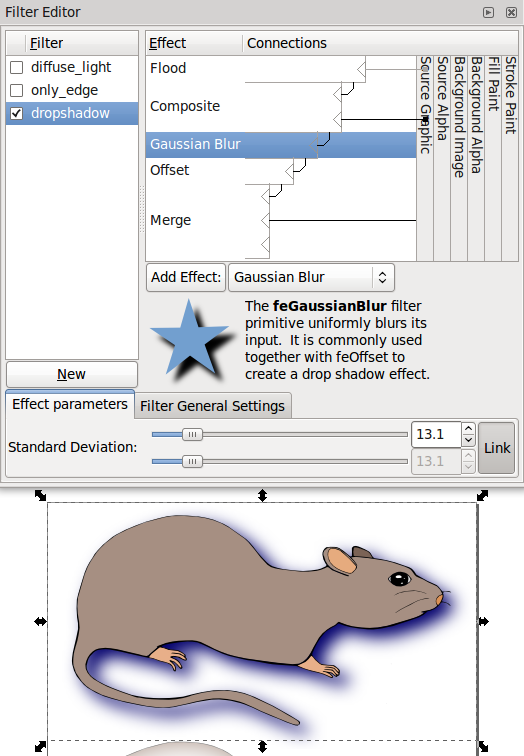Image resolution: width=524 pixels, height=756 pixels.
Task: Click the Background Alpha connection column
Action: point(476,158)
